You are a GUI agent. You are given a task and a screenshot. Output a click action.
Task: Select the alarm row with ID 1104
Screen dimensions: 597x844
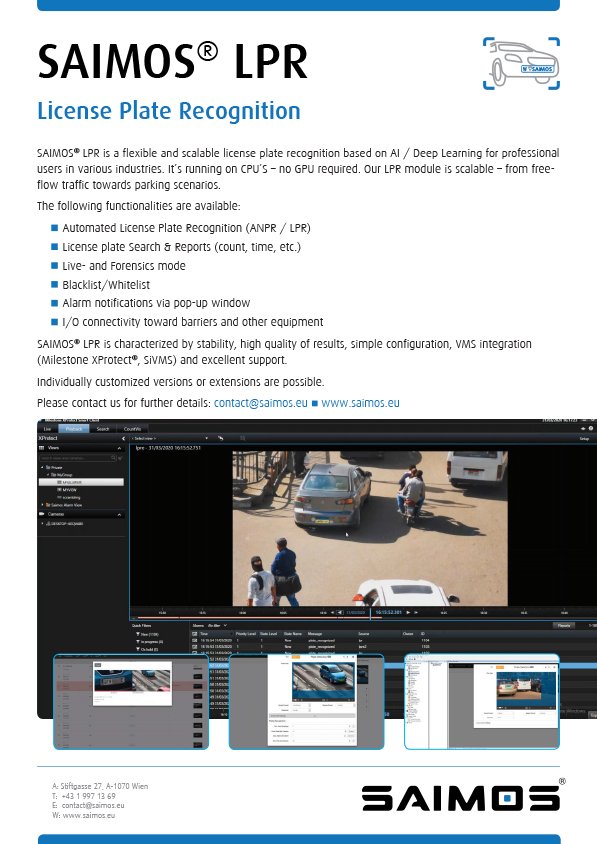click(393, 641)
